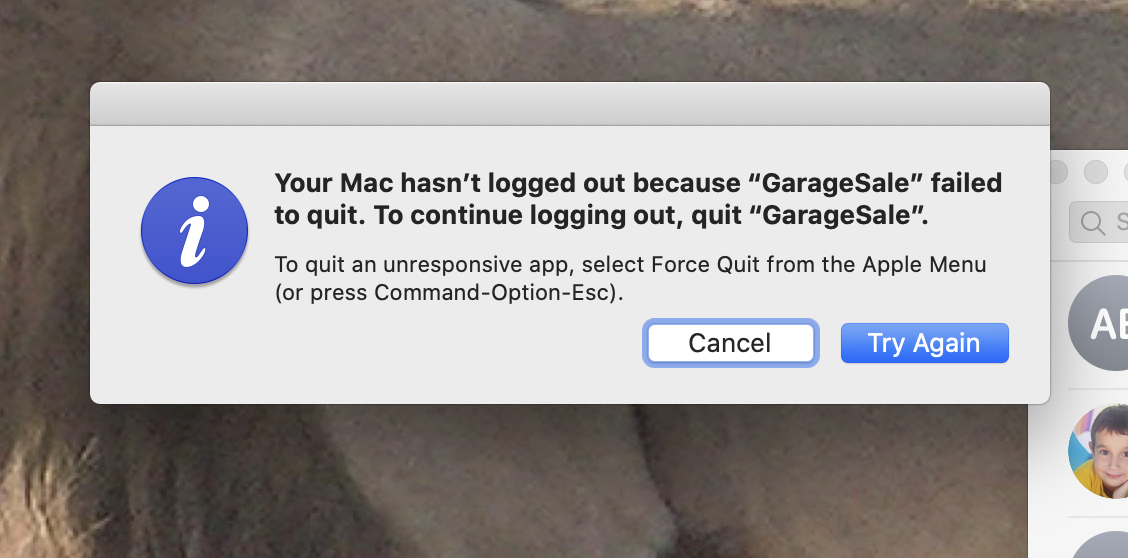
Task: Click the divider below the AE contact
Action: point(1098,389)
